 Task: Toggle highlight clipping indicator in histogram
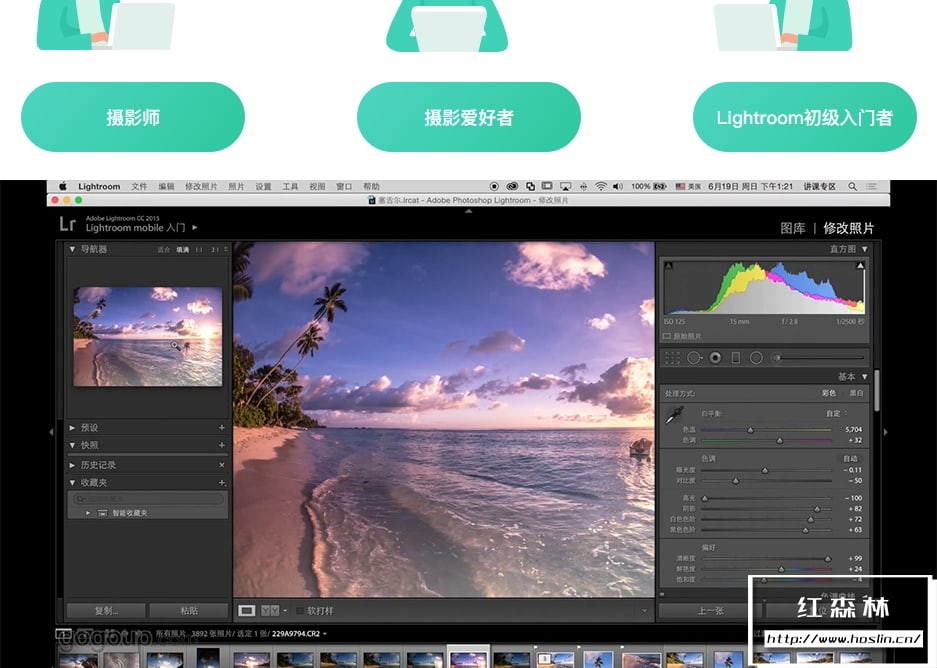point(860,265)
